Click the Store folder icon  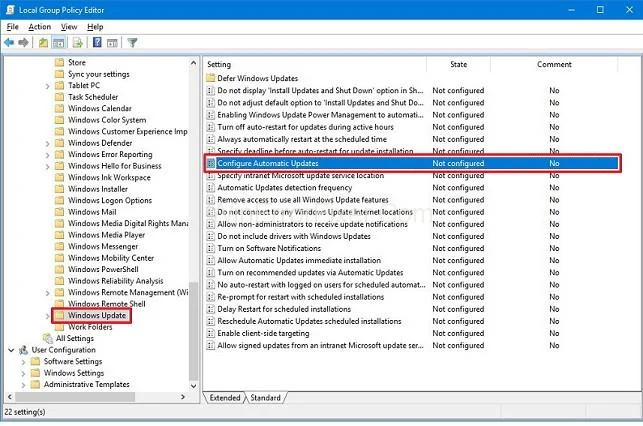pos(59,62)
